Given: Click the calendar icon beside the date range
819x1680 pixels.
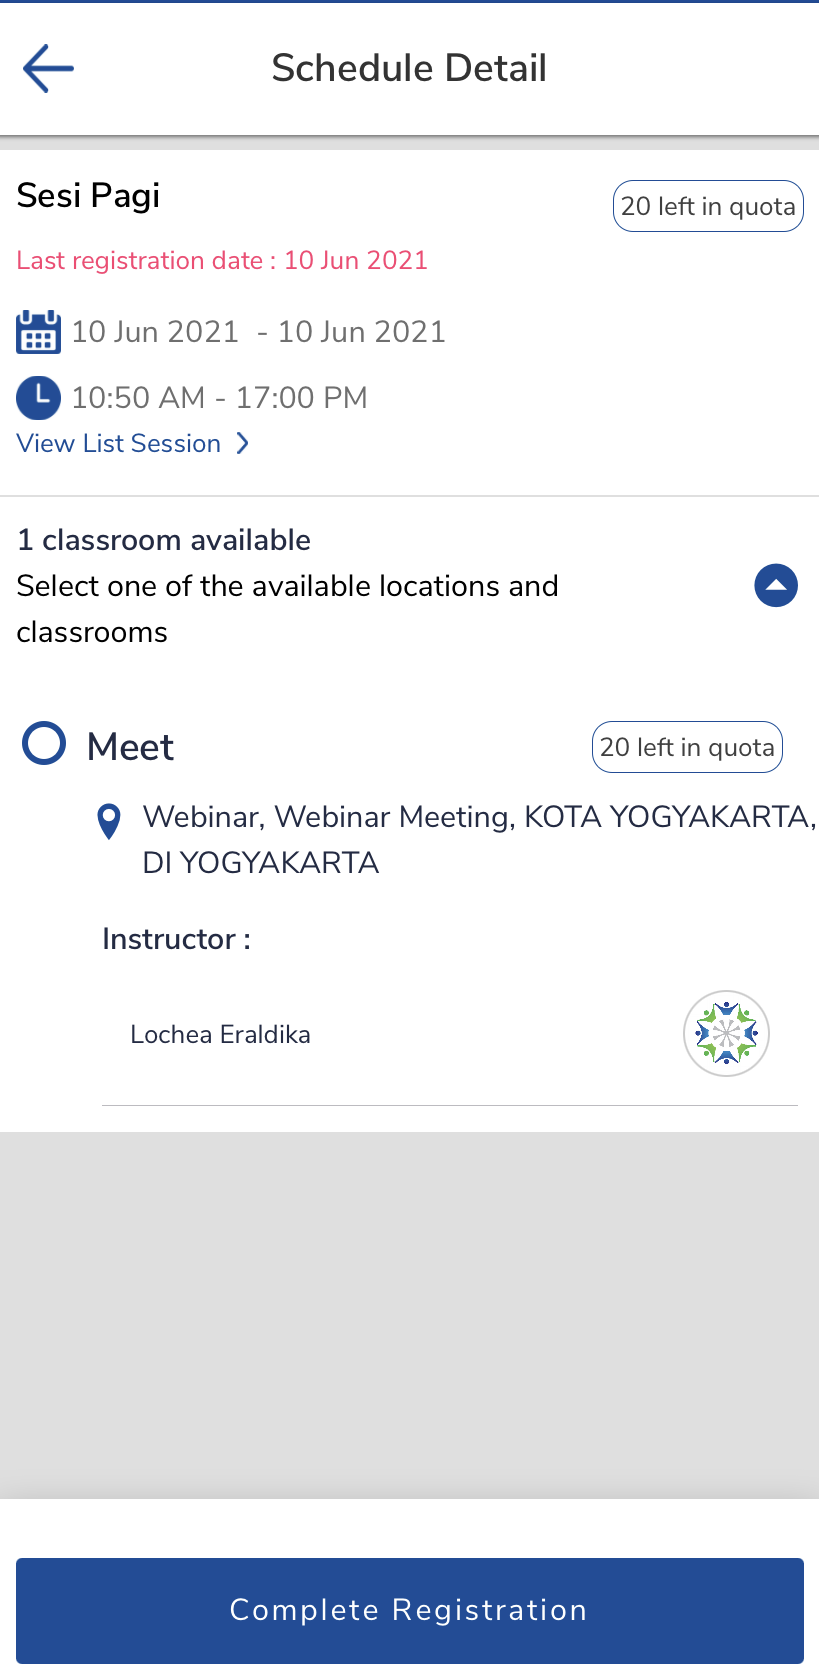Looking at the screenshot, I should click(x=39, y=332).
